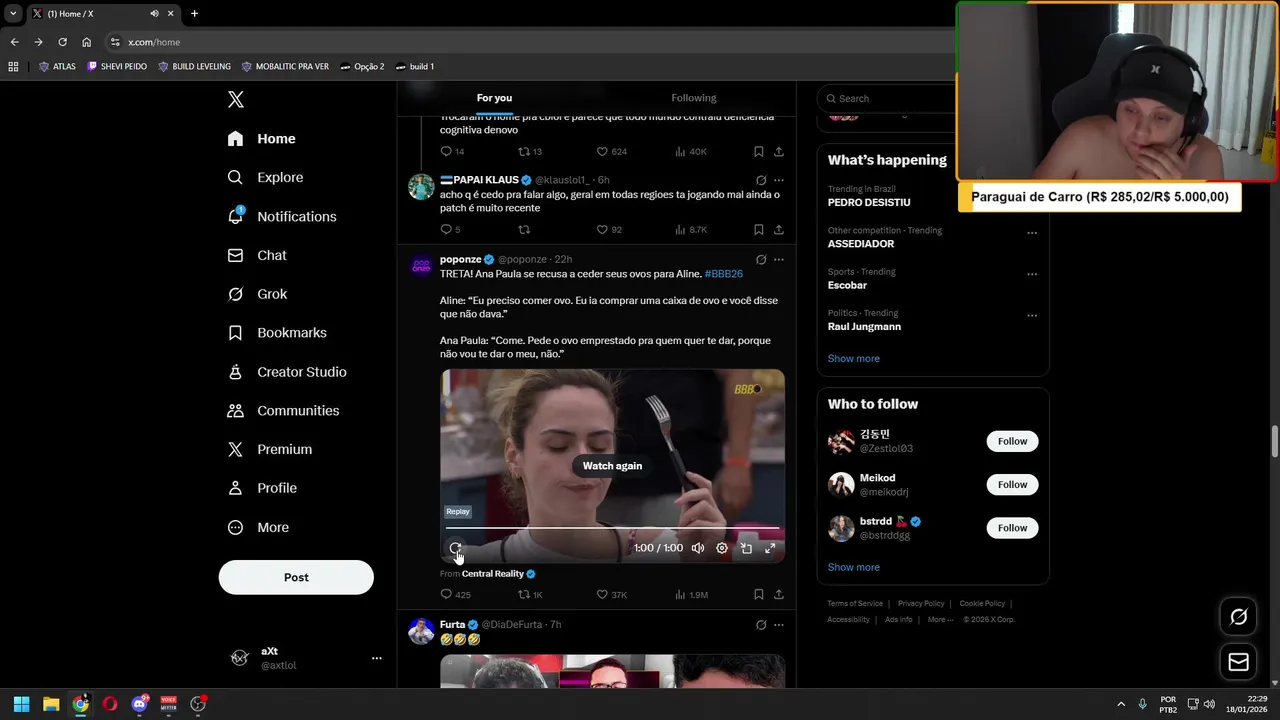Image resolution: width=1280 pixels, height=720 pixels.
Task: Open BUILD LEVELING bookmark
Action: pyautogui.click(x=194, y=66)
